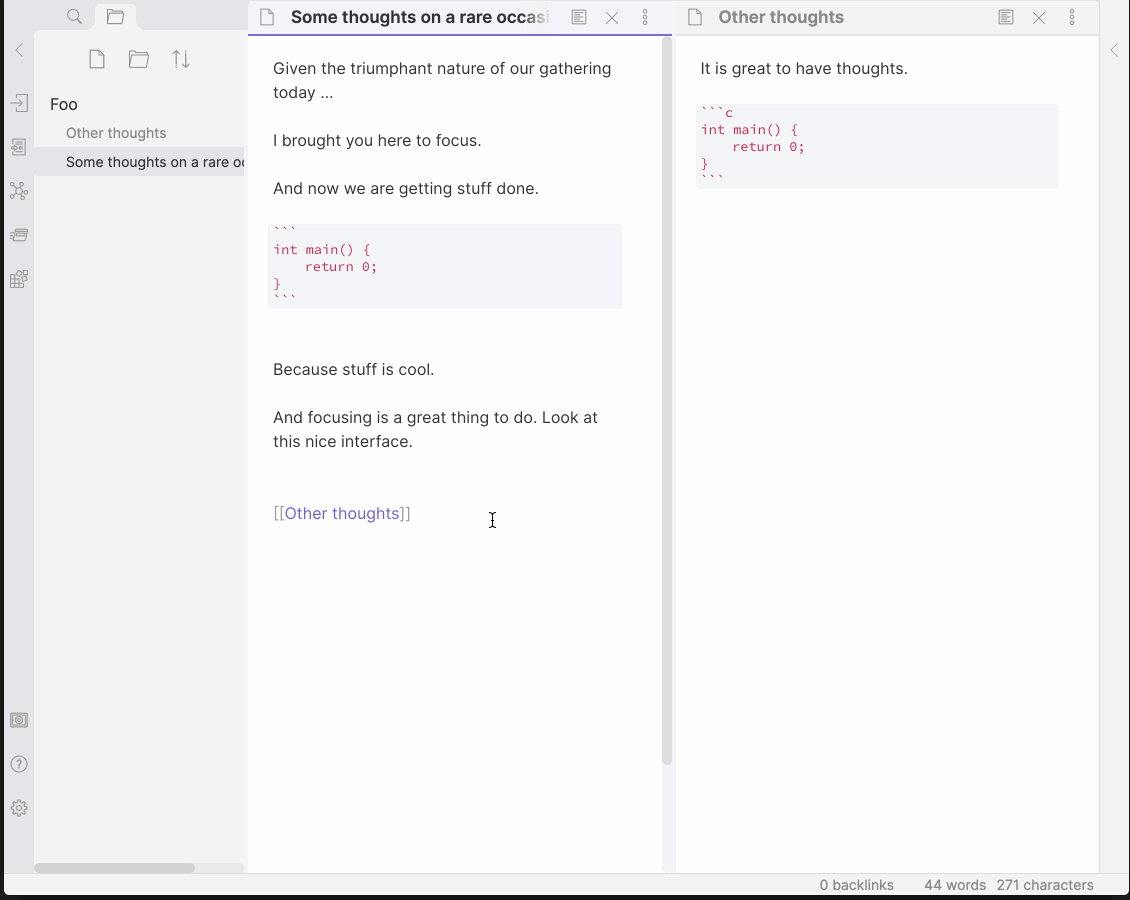1130x900 pixels.
Task: Open more options for 'Some thoughts' pane
Action: click(645, 17)
